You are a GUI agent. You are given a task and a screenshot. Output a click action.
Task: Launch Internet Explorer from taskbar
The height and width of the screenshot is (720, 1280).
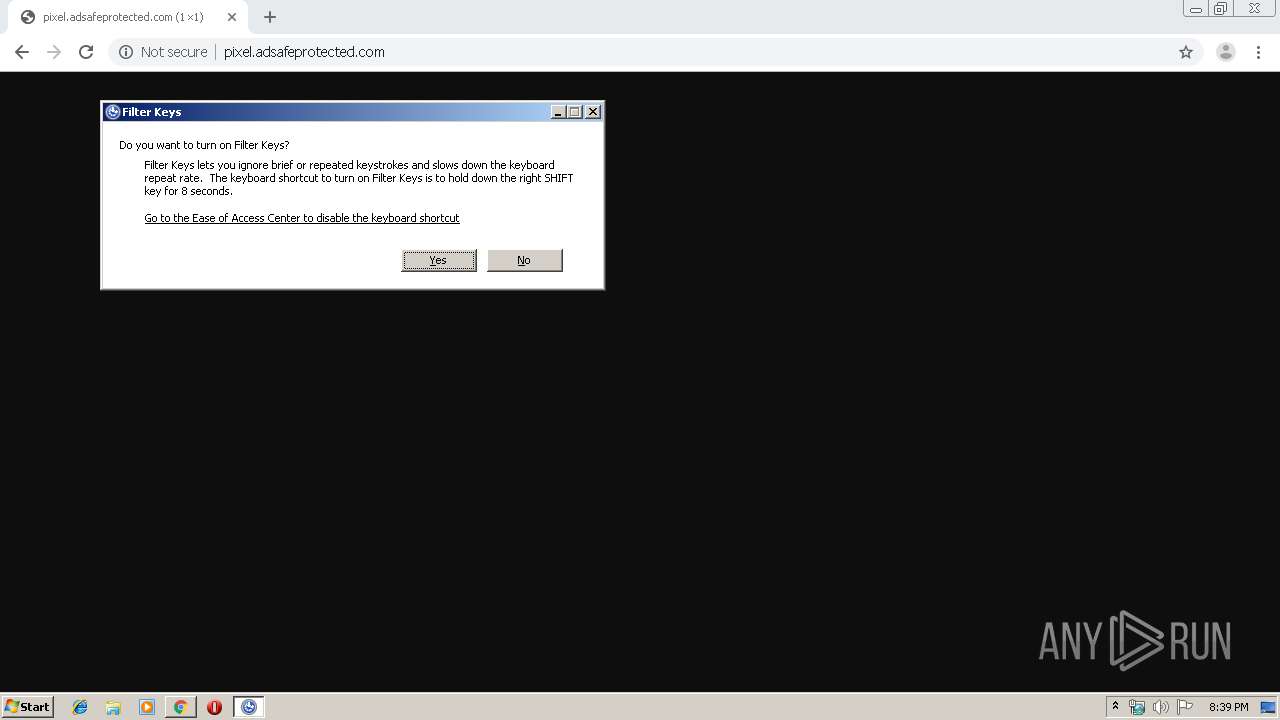(80, 707)
